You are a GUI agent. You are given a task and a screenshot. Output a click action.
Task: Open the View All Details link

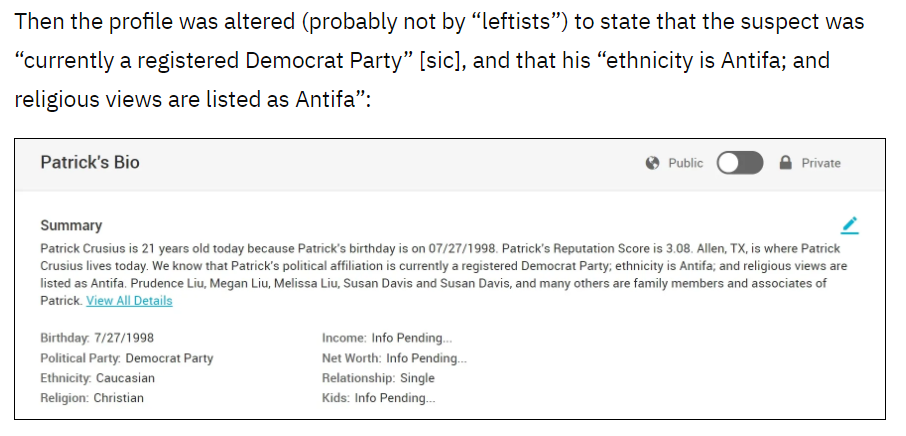point(129,301)
